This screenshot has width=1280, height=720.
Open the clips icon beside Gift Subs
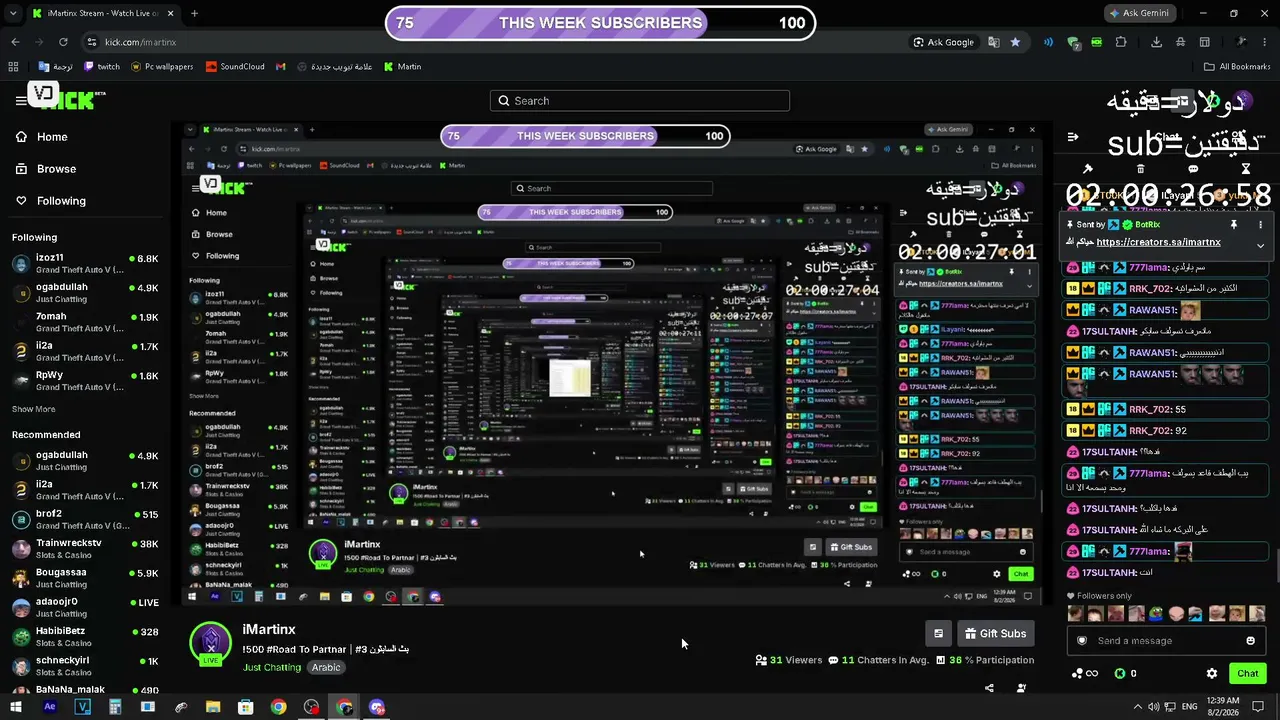(x=938, y=633)
